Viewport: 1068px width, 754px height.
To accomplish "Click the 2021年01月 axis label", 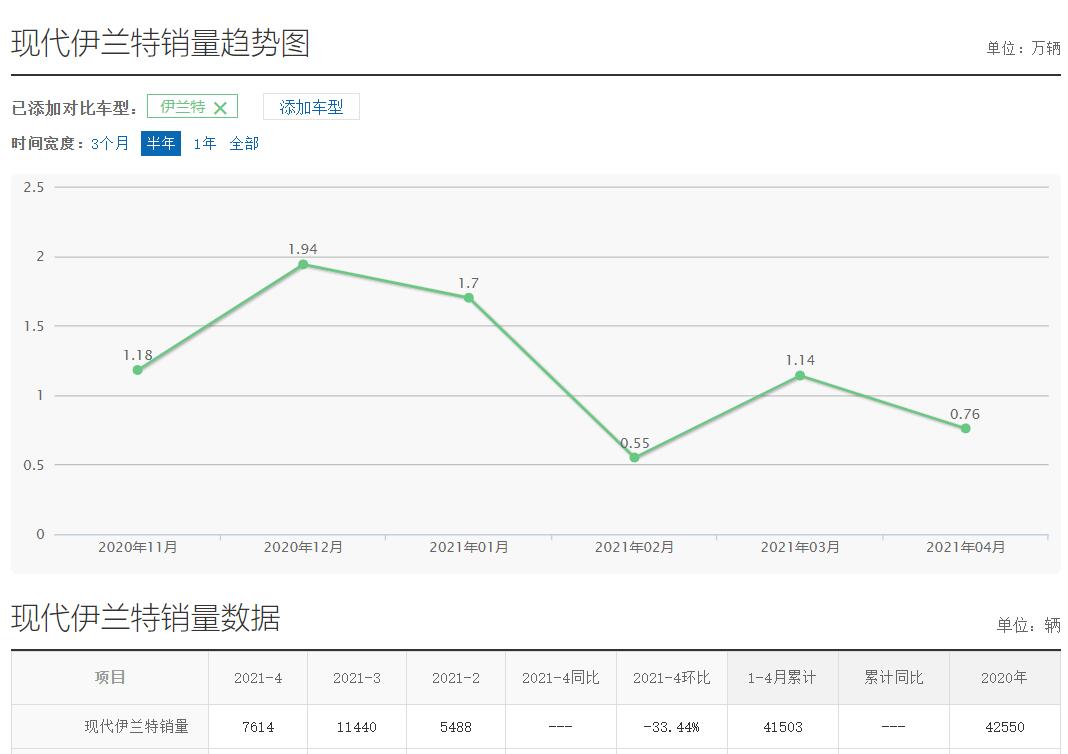I will (x=469, y=547).
